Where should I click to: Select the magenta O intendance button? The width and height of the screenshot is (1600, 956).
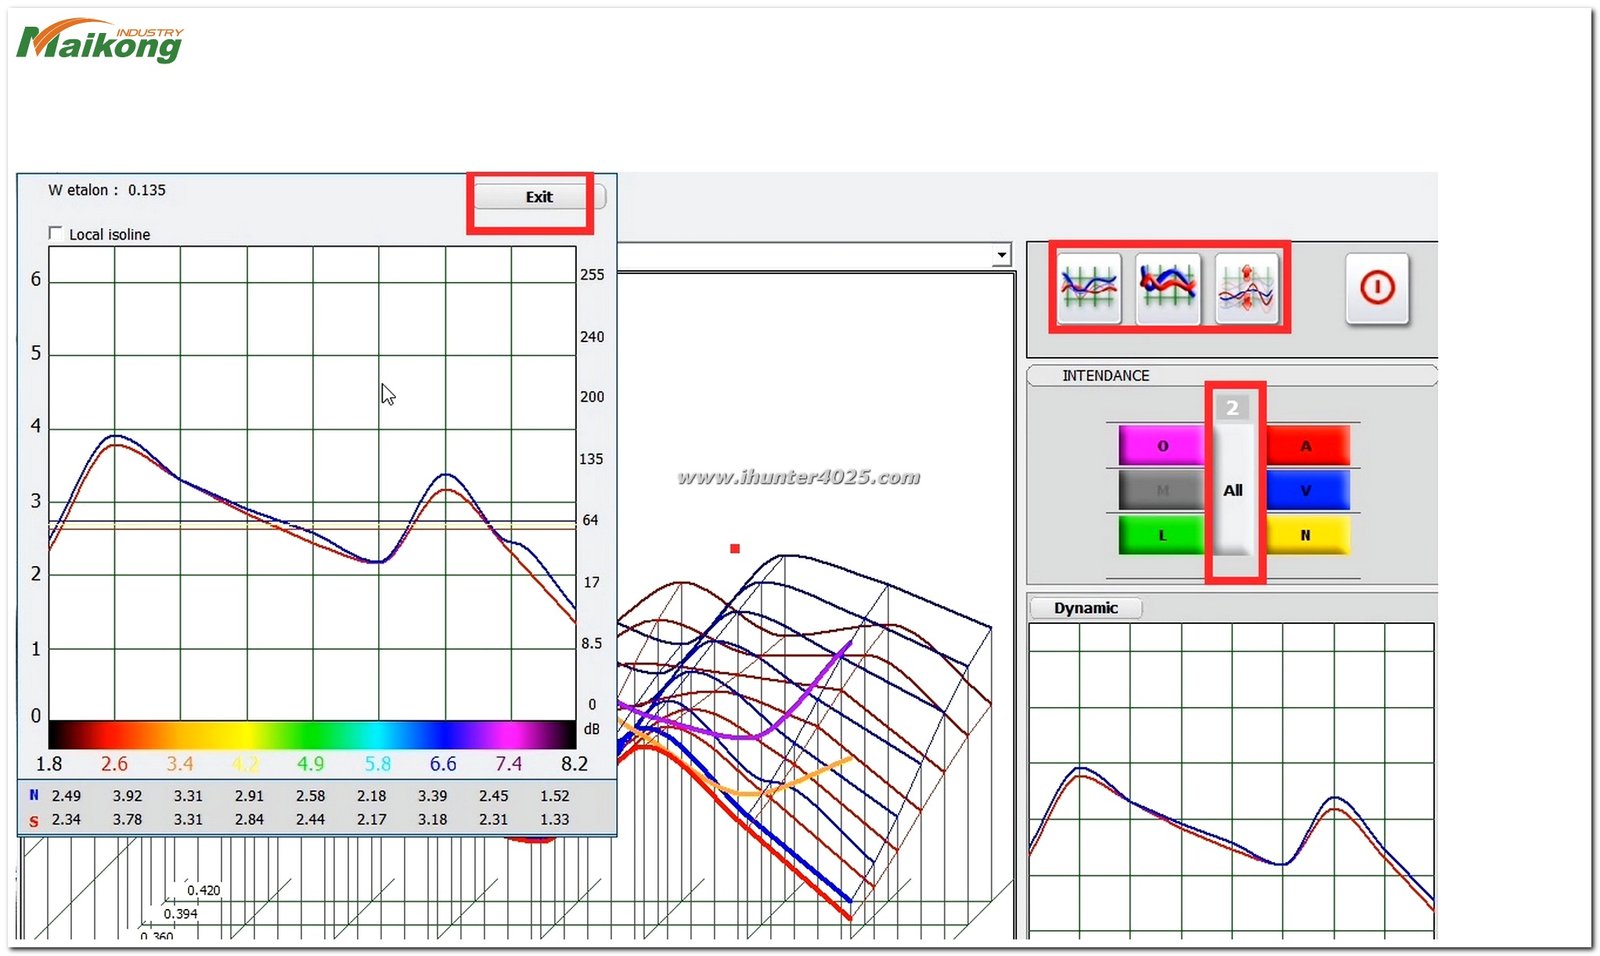[x=1161, y=446]
